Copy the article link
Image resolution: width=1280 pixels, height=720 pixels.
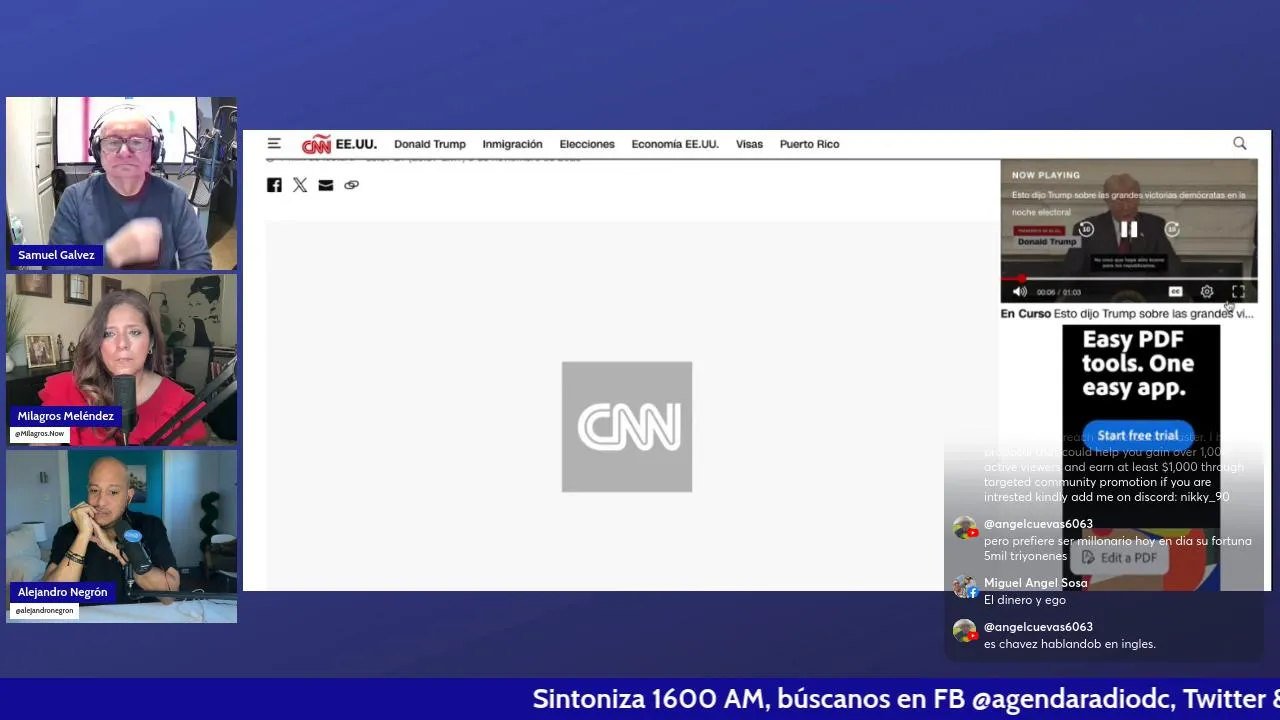click(x=351, y=185)
